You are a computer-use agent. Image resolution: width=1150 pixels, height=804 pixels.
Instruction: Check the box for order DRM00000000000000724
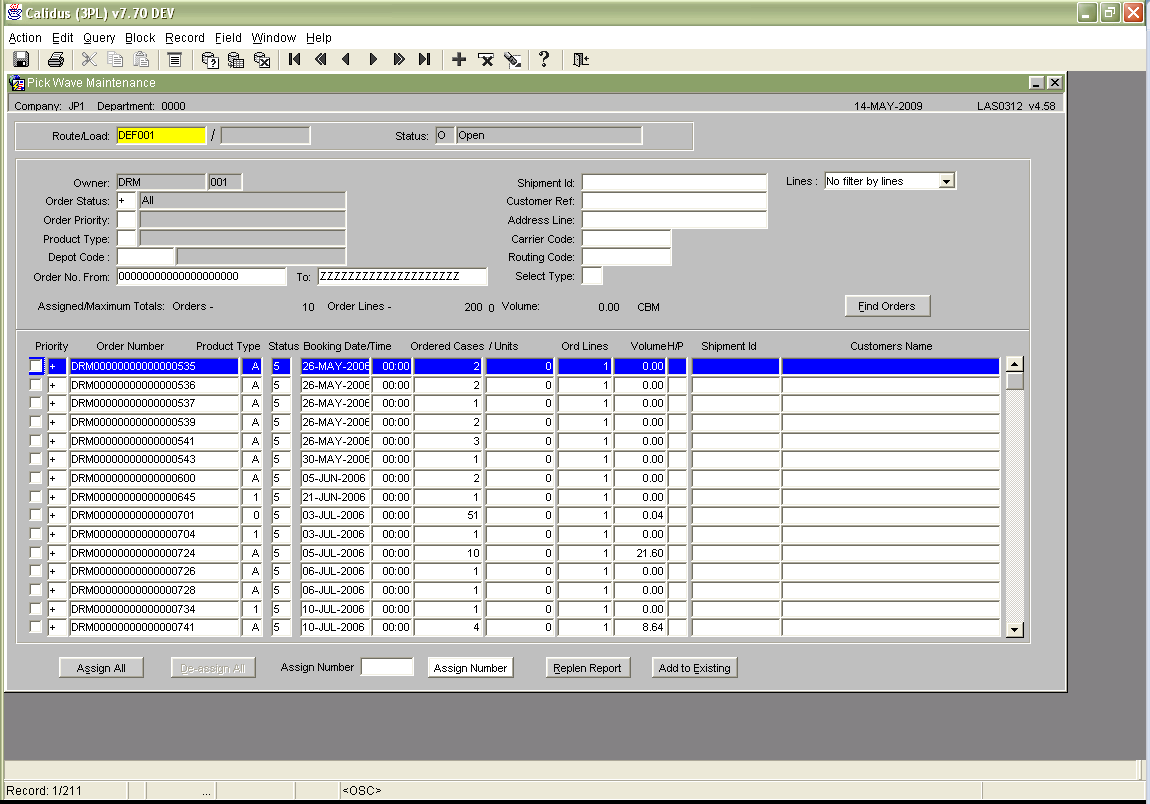tap(36, 552)
